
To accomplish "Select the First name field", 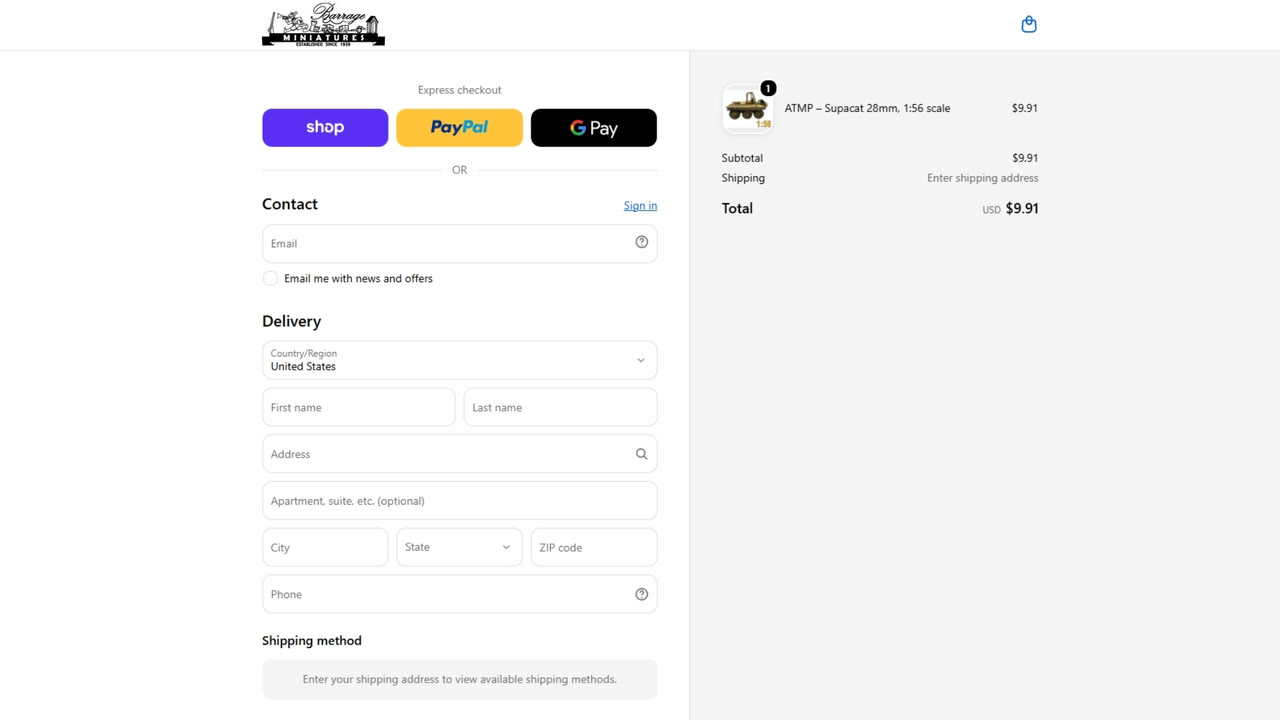I will 358,407.
